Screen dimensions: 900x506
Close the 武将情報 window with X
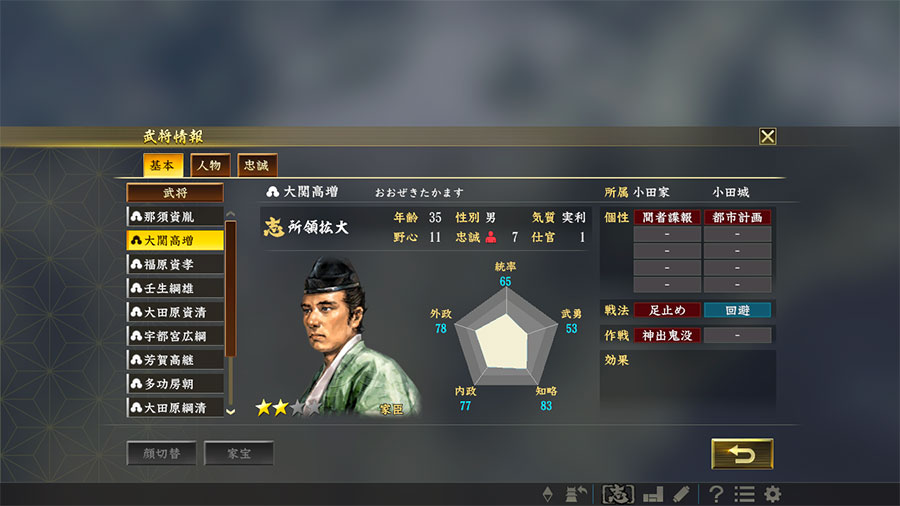click(x=767, y=136)
